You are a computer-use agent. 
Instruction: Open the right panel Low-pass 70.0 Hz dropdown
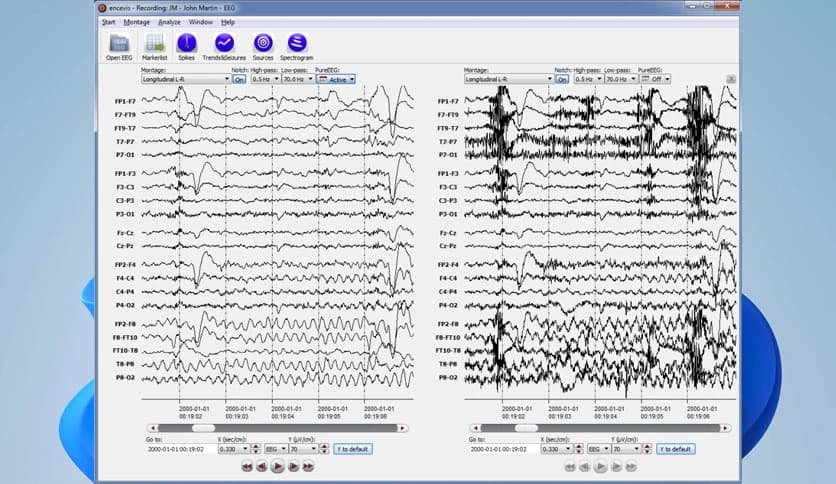(x=620, y=79)
